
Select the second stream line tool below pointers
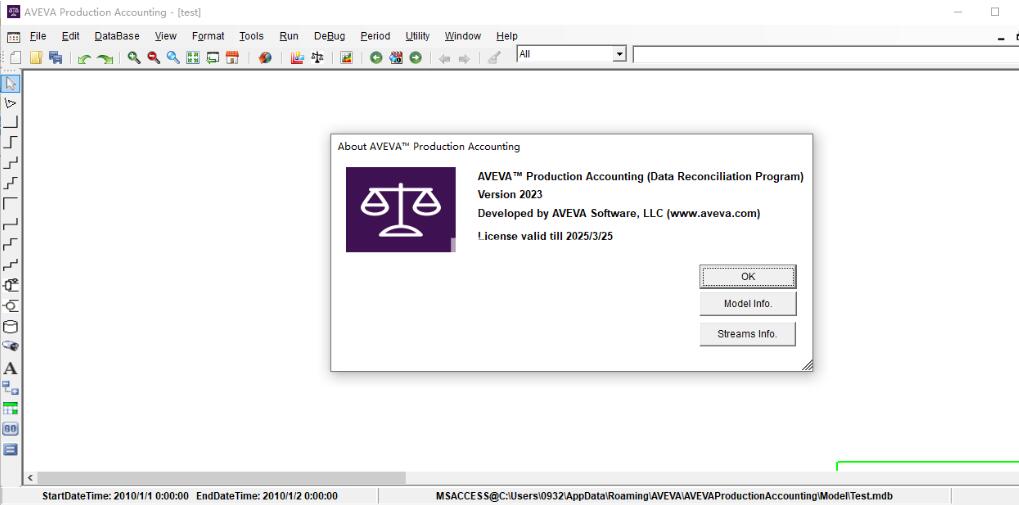click(10, 142)
